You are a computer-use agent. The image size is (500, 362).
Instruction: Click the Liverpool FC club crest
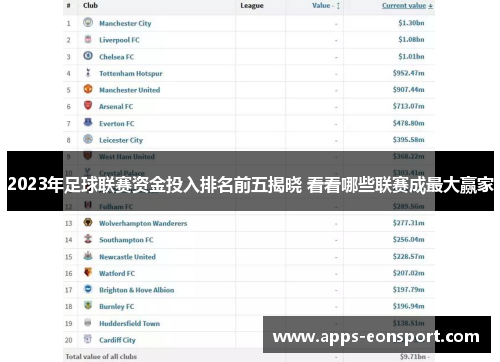(x=88, y=39)
